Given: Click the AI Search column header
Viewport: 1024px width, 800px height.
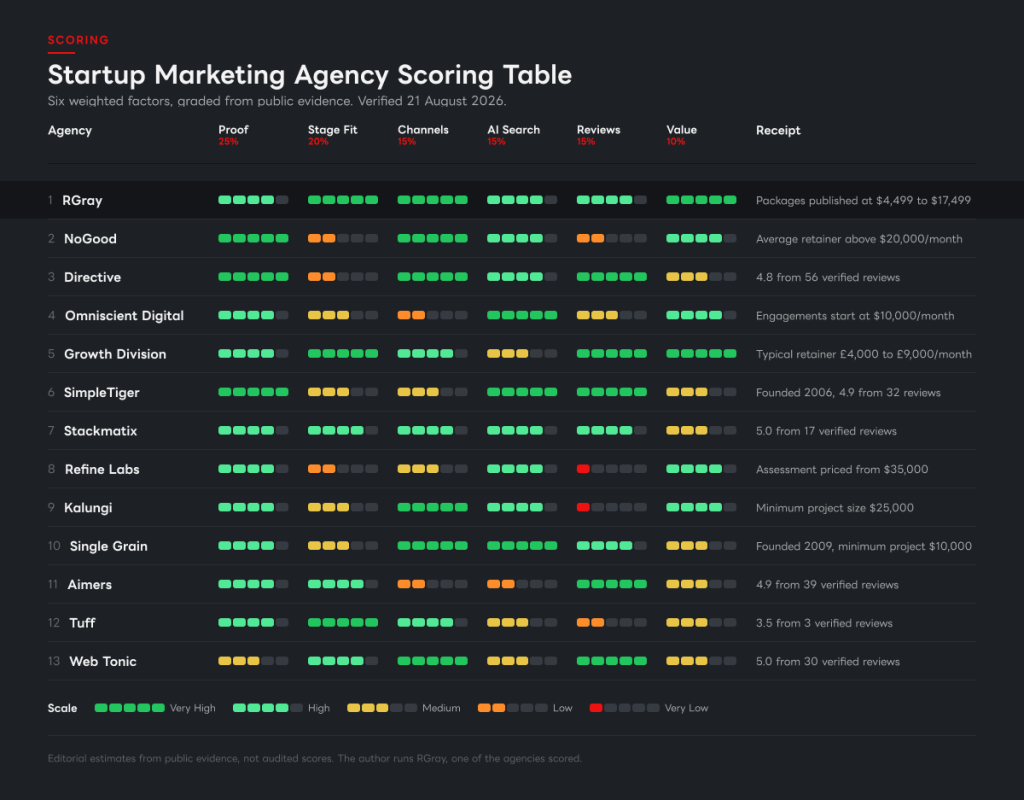Looking at the screenshot, I should pyautogui.click(x=513, y=129).
